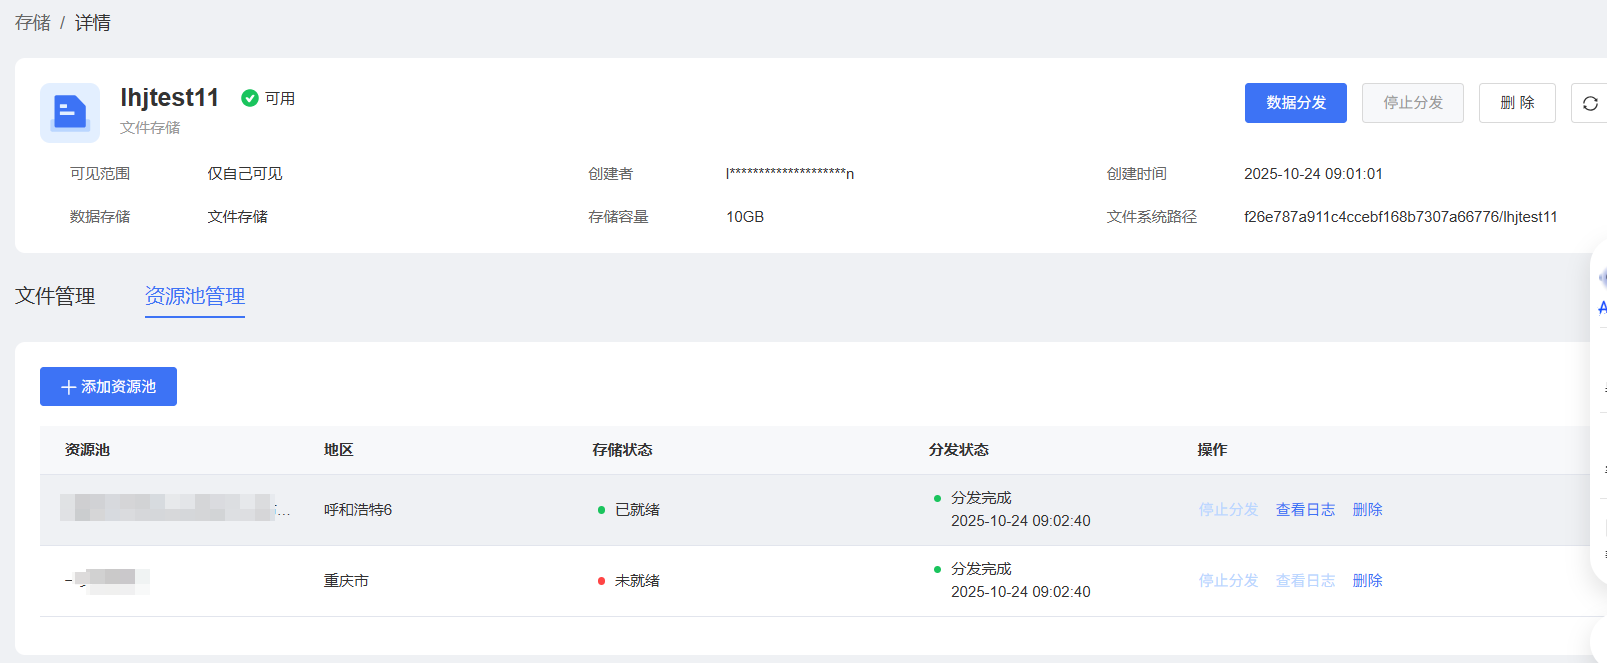The width and height of the screenshot is (1607, 663).
Task: Delete the 重庆市 resource pool row
Action: click(1367, 581)
